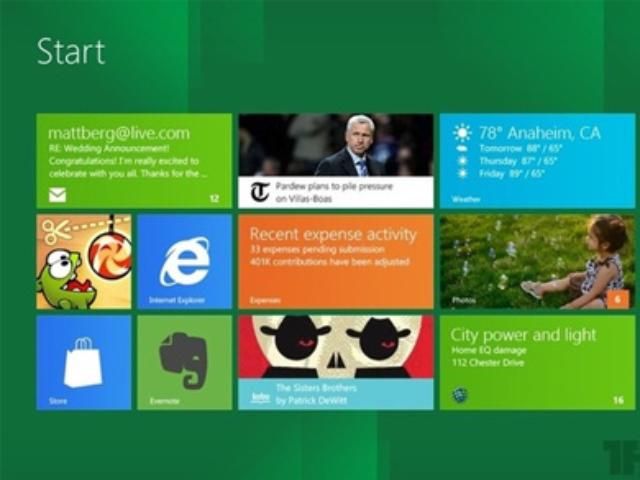The image size is (640, 480).
Task: Click the Photos badge count 6
Action: [618, 299]
